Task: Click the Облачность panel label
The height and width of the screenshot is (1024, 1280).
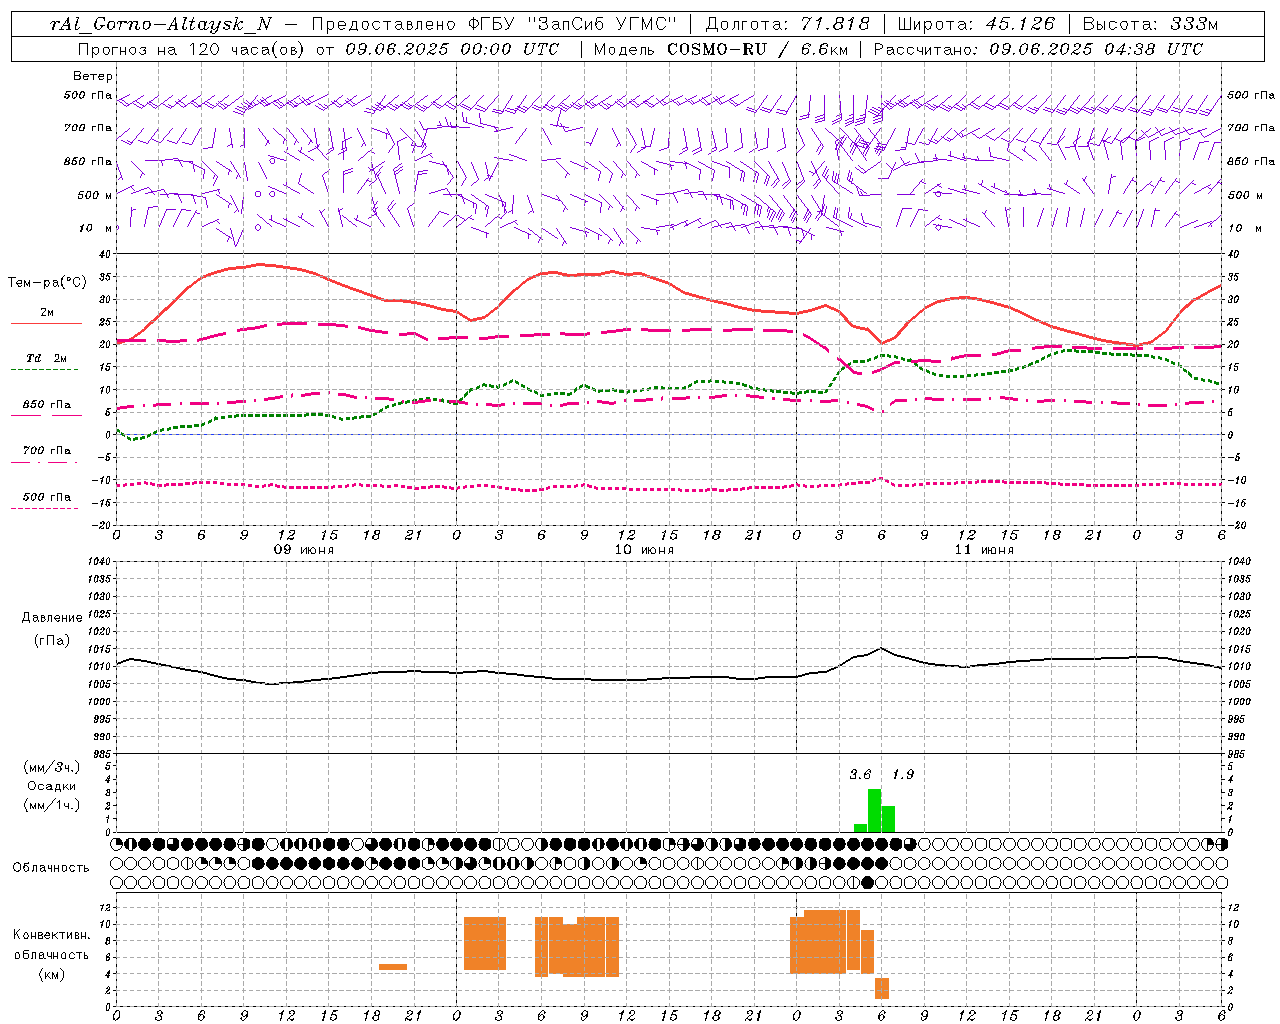Action: pyautogui.click(x=51, y=868)
